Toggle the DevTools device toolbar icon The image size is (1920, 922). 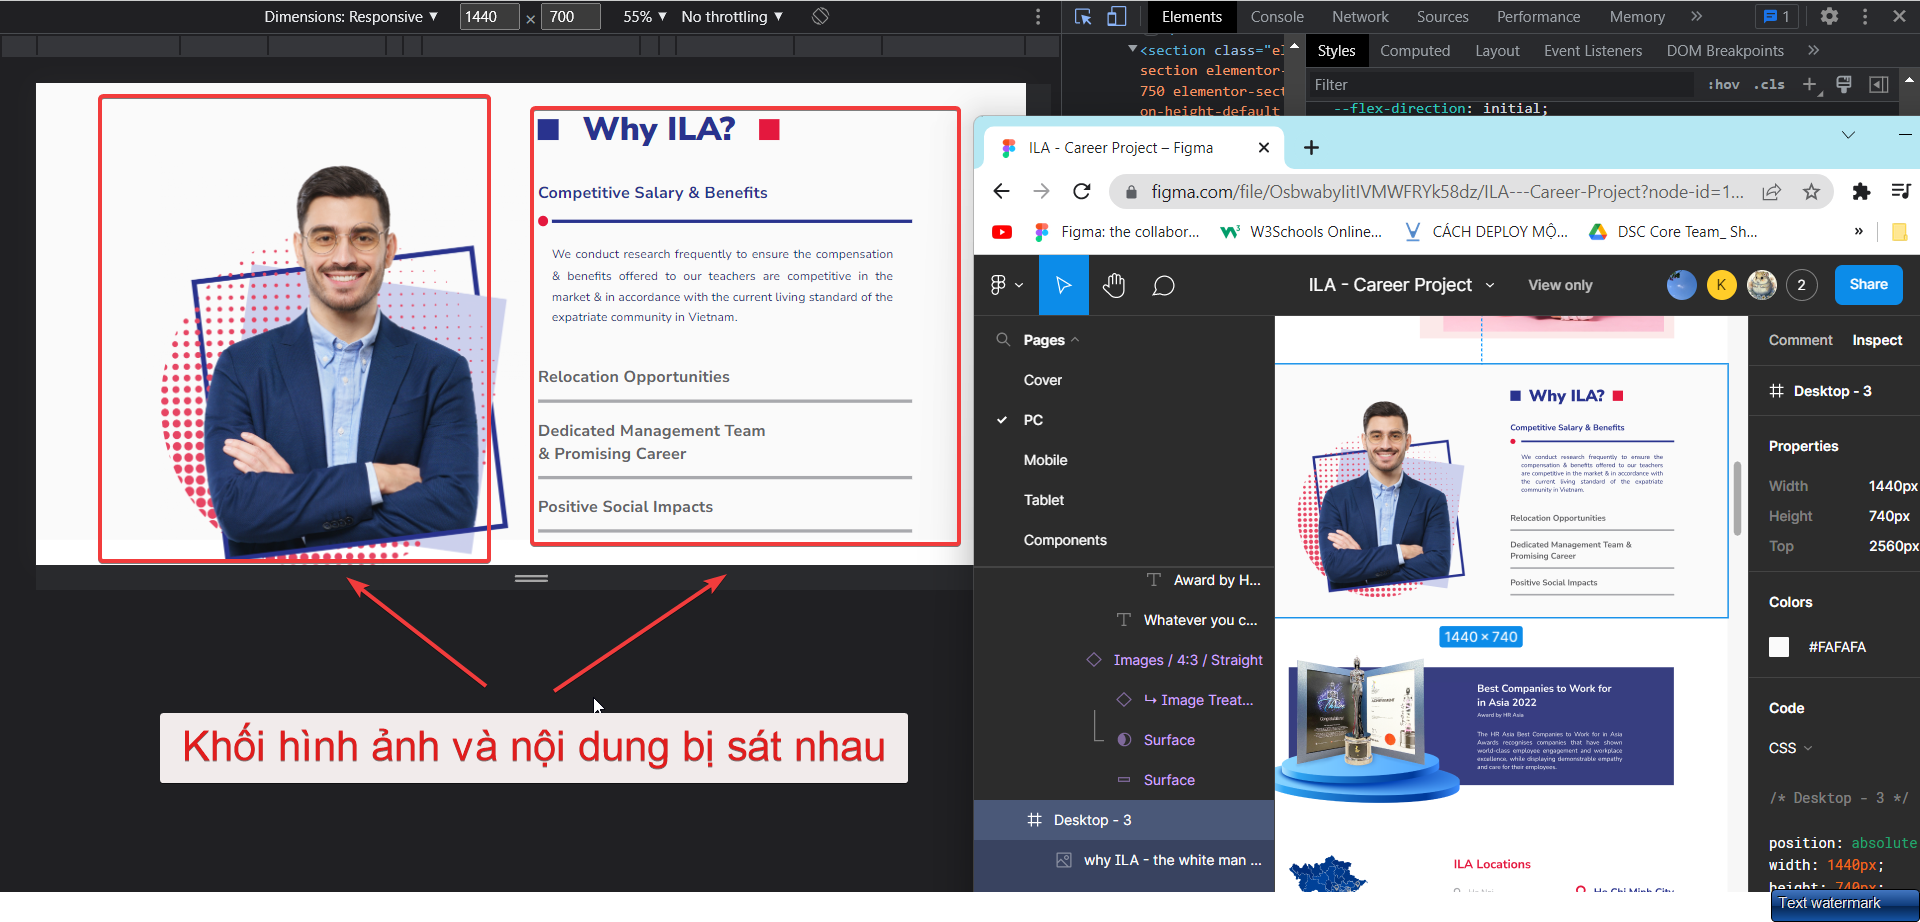(x=1116, y=16)
